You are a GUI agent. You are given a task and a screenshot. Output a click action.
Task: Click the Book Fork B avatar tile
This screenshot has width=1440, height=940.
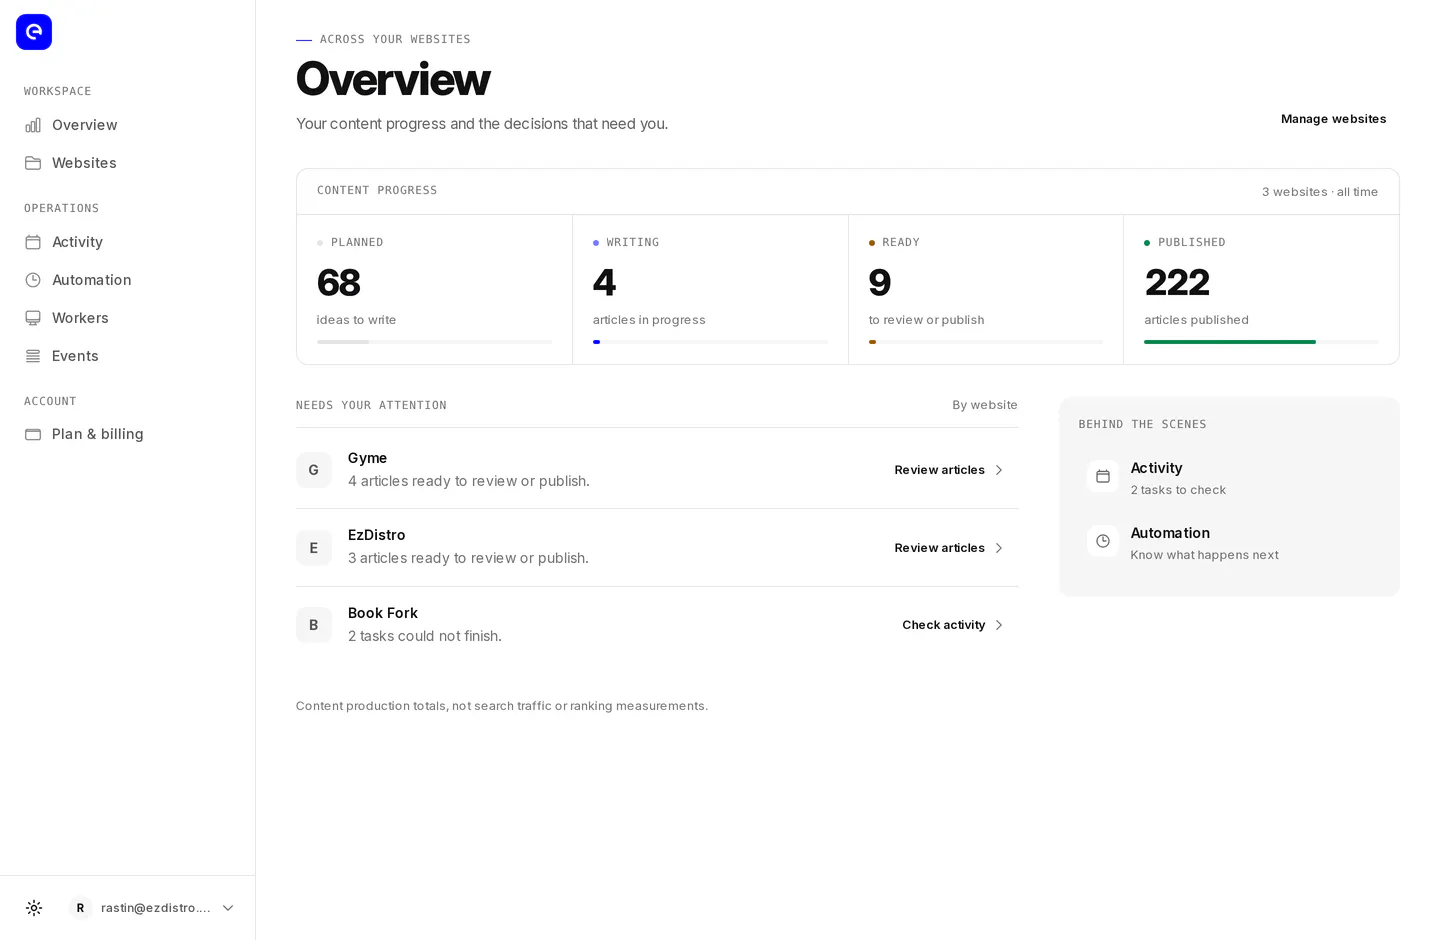click(314, 625)
